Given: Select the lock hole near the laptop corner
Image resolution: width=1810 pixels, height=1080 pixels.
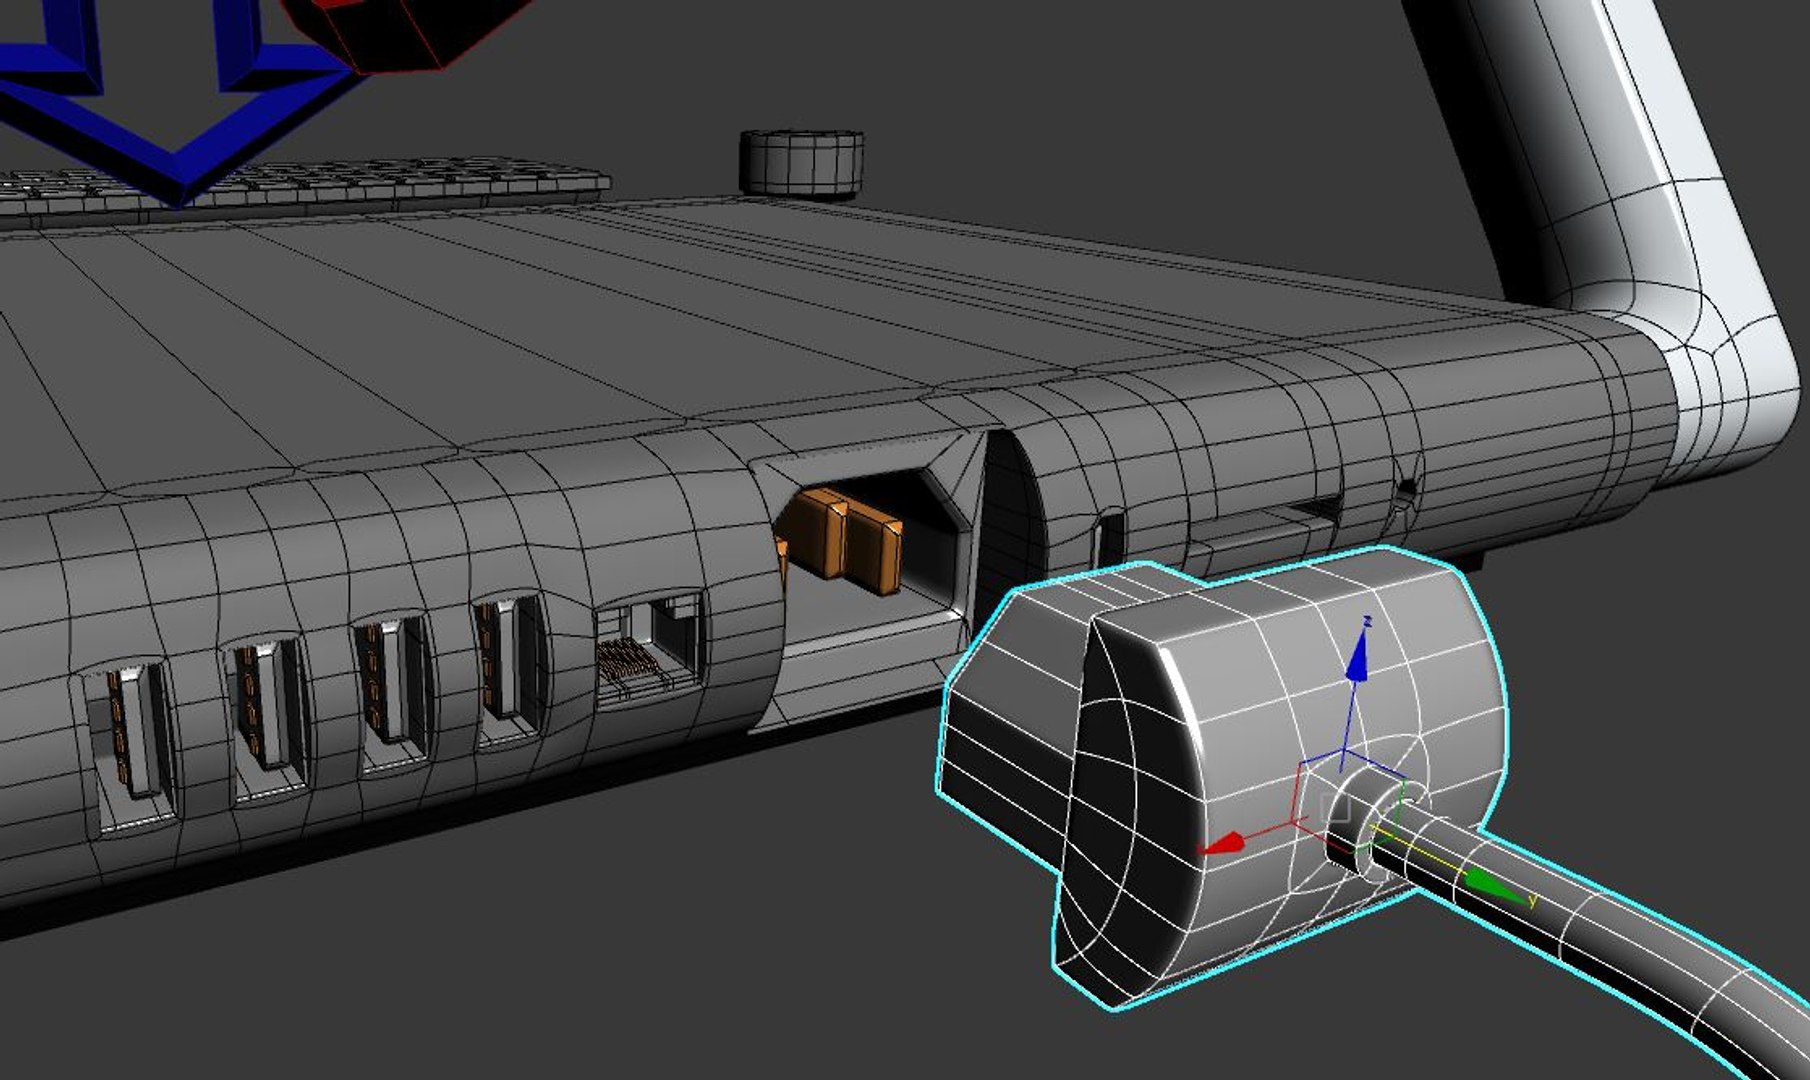Looking at the screenshot, I should tap(1407, 492).
